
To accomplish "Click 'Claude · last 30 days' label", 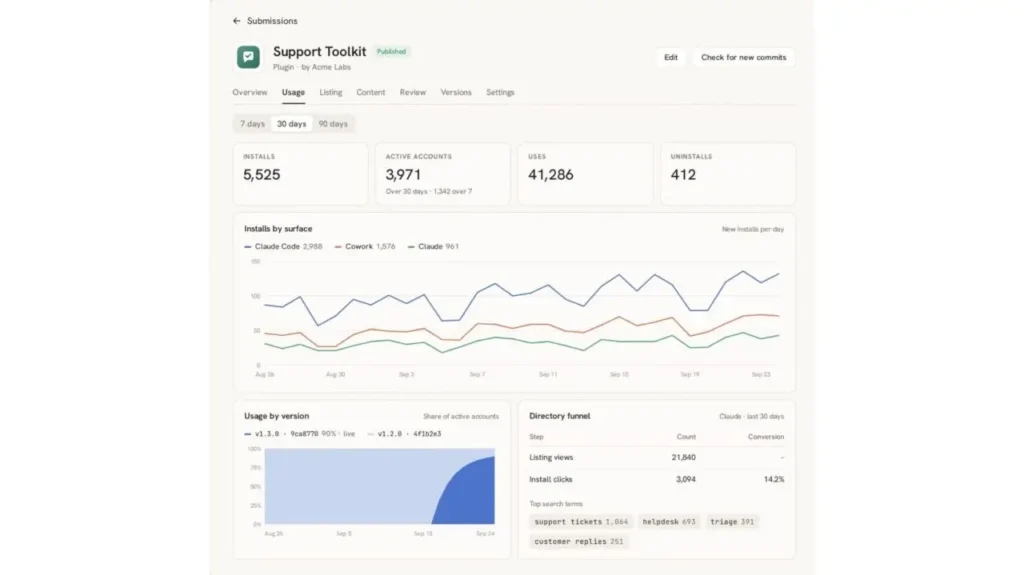I will coord(751,416).
